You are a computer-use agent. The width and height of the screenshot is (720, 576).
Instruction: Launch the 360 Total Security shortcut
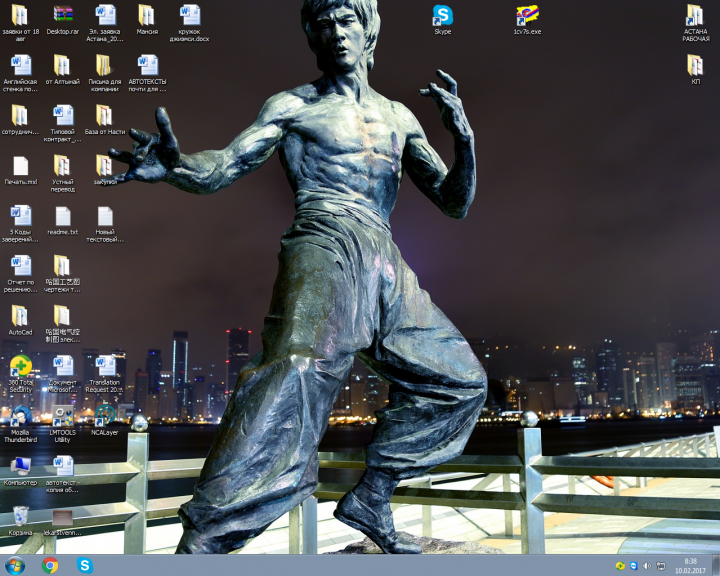(x=20, y=374)
